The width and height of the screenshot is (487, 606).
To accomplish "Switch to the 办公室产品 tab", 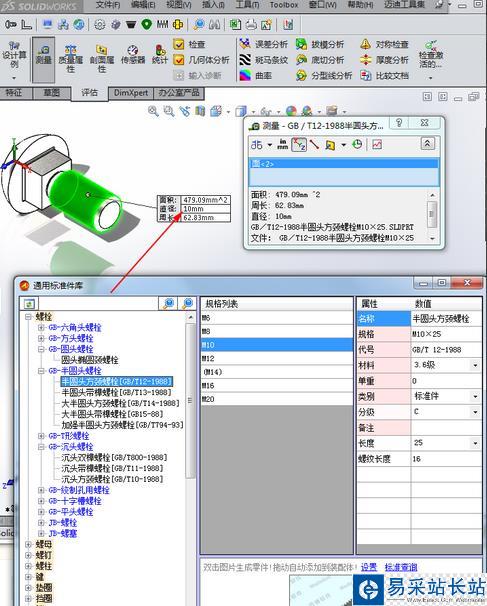I will point(179,93).
